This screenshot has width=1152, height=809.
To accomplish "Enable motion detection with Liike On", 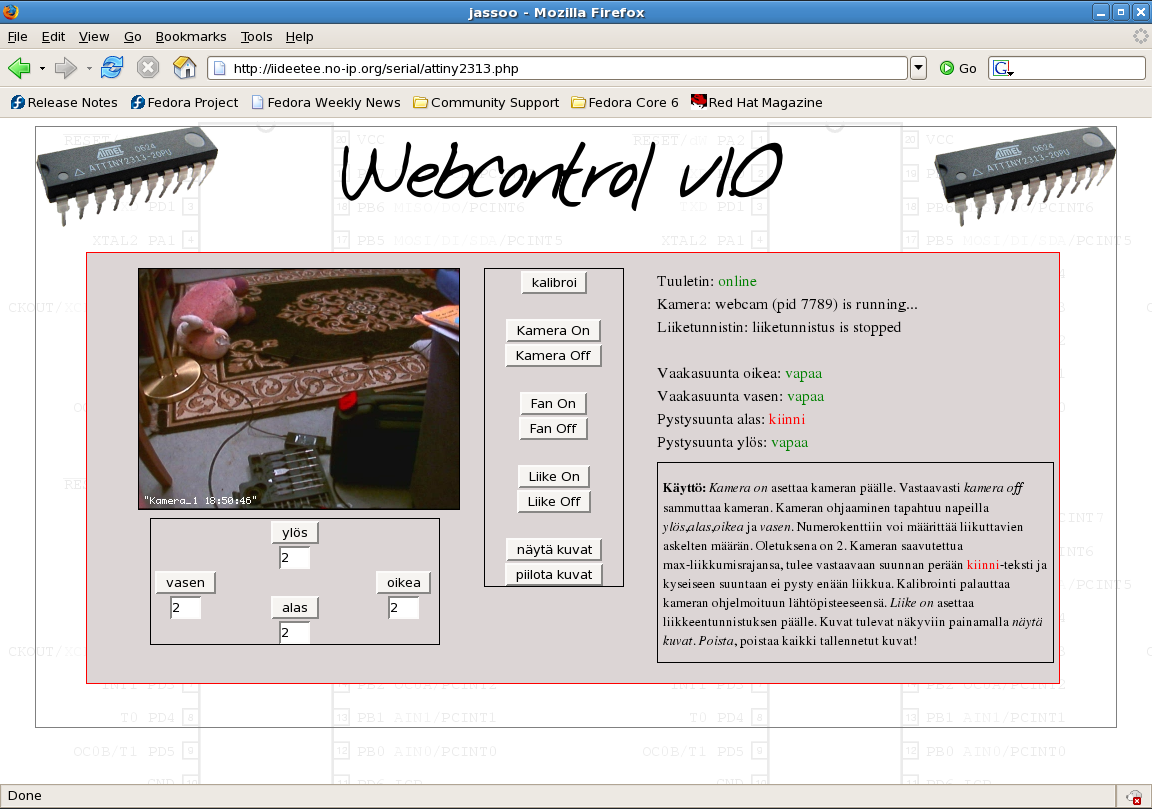I will (554, 476).
